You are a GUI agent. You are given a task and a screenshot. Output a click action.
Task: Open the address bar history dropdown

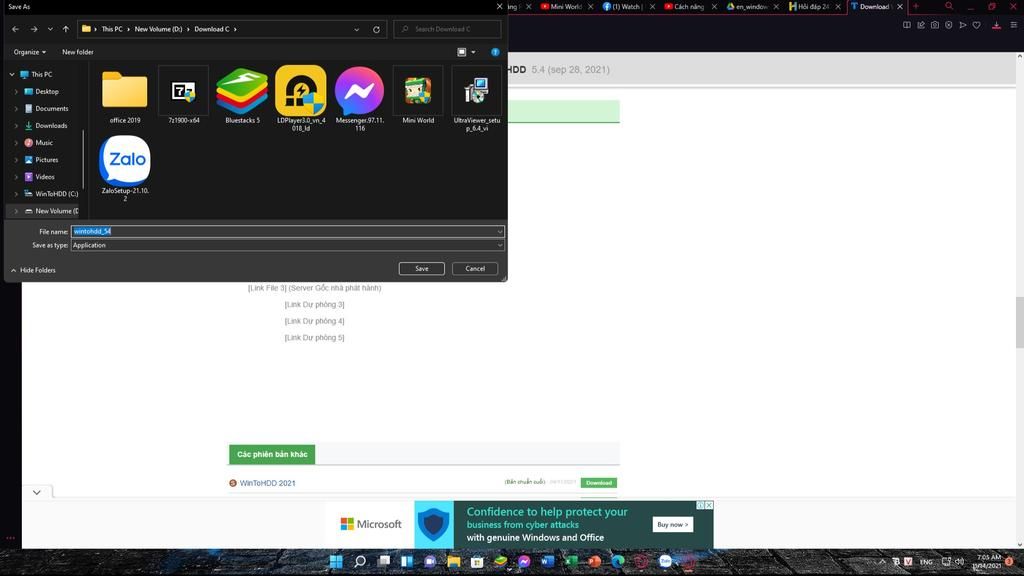click(x=357, y=29)
